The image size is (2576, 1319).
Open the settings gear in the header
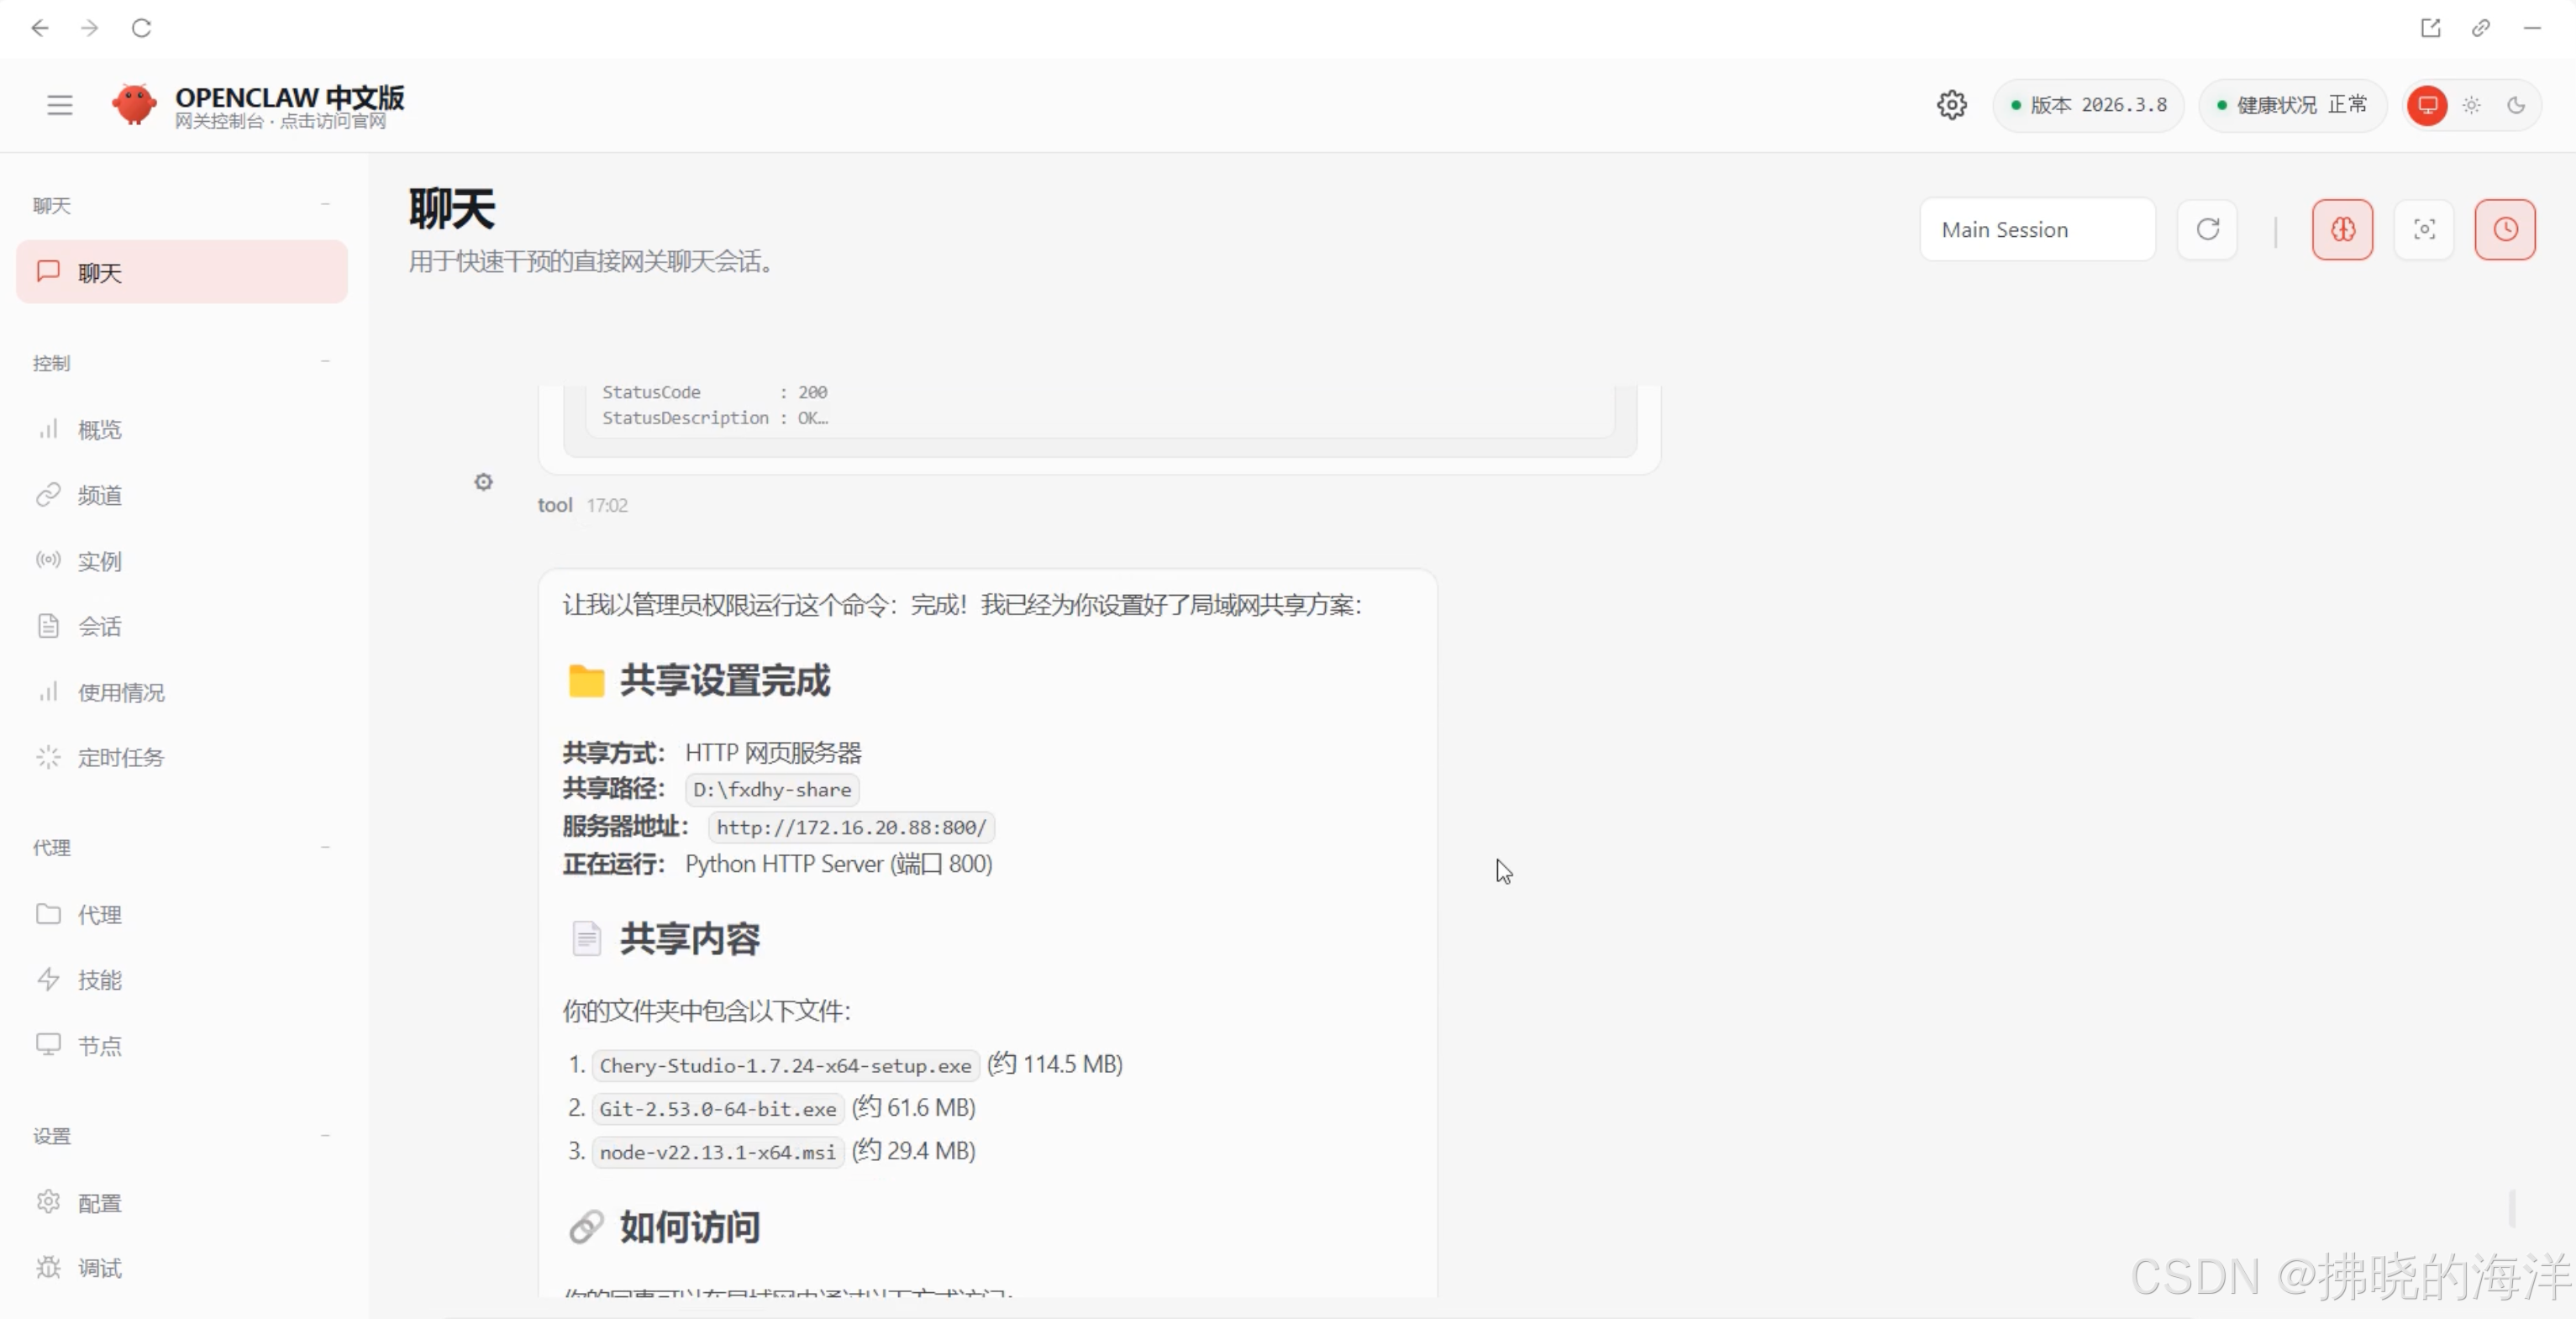1953,104
